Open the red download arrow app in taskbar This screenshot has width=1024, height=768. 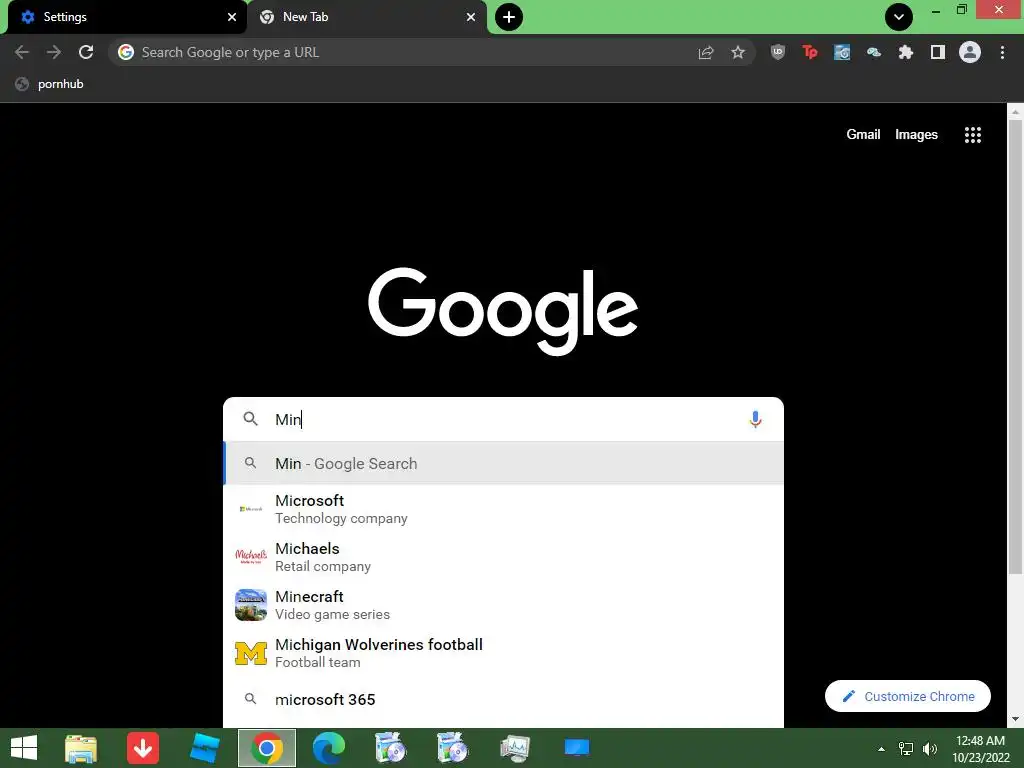pyautogui.click(x=143, y=748)
